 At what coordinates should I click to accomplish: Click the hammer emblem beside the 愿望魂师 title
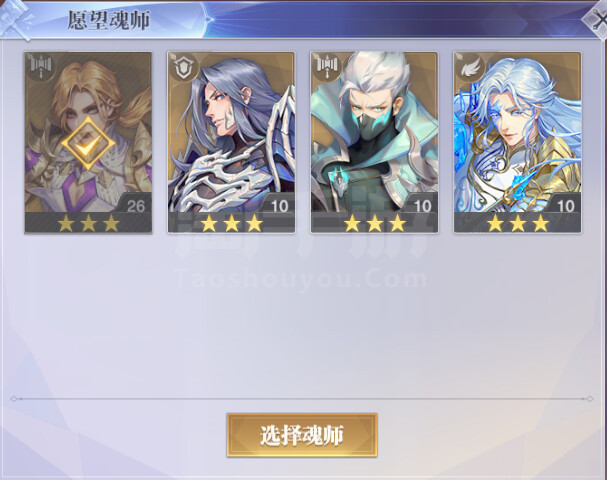[x=15, y=19]
